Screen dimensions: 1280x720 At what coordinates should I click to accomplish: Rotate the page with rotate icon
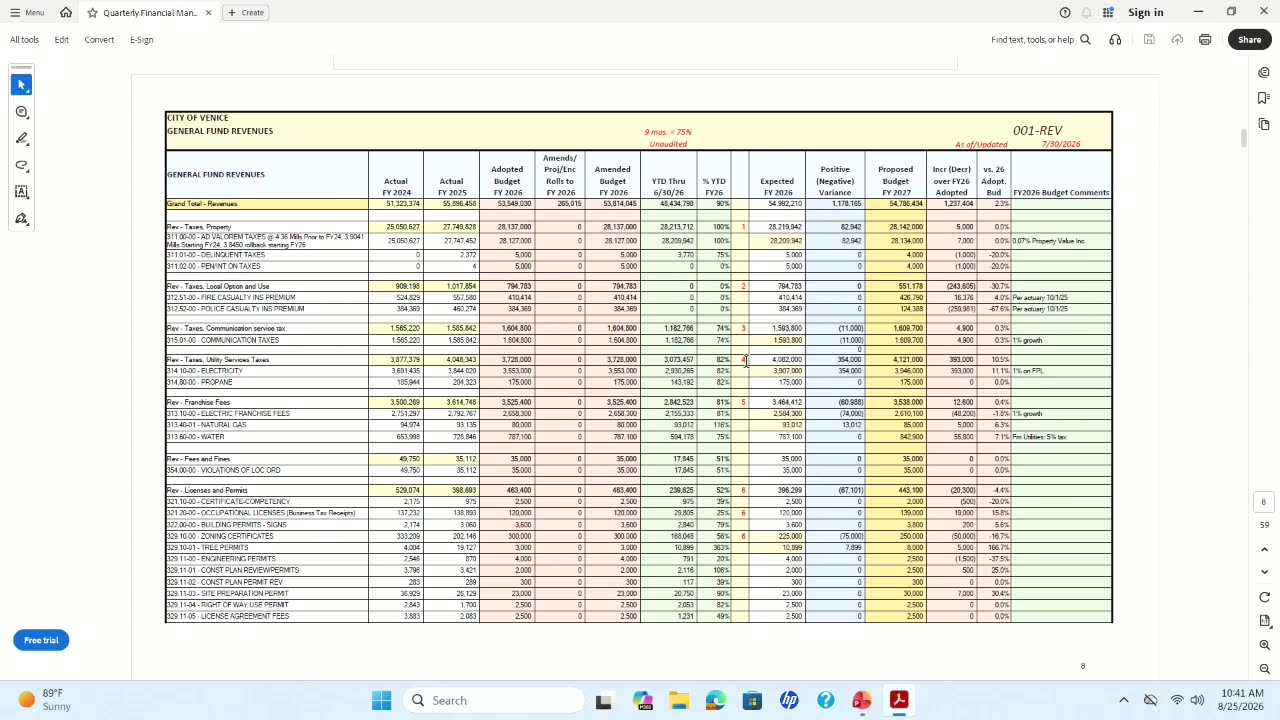1265,597
